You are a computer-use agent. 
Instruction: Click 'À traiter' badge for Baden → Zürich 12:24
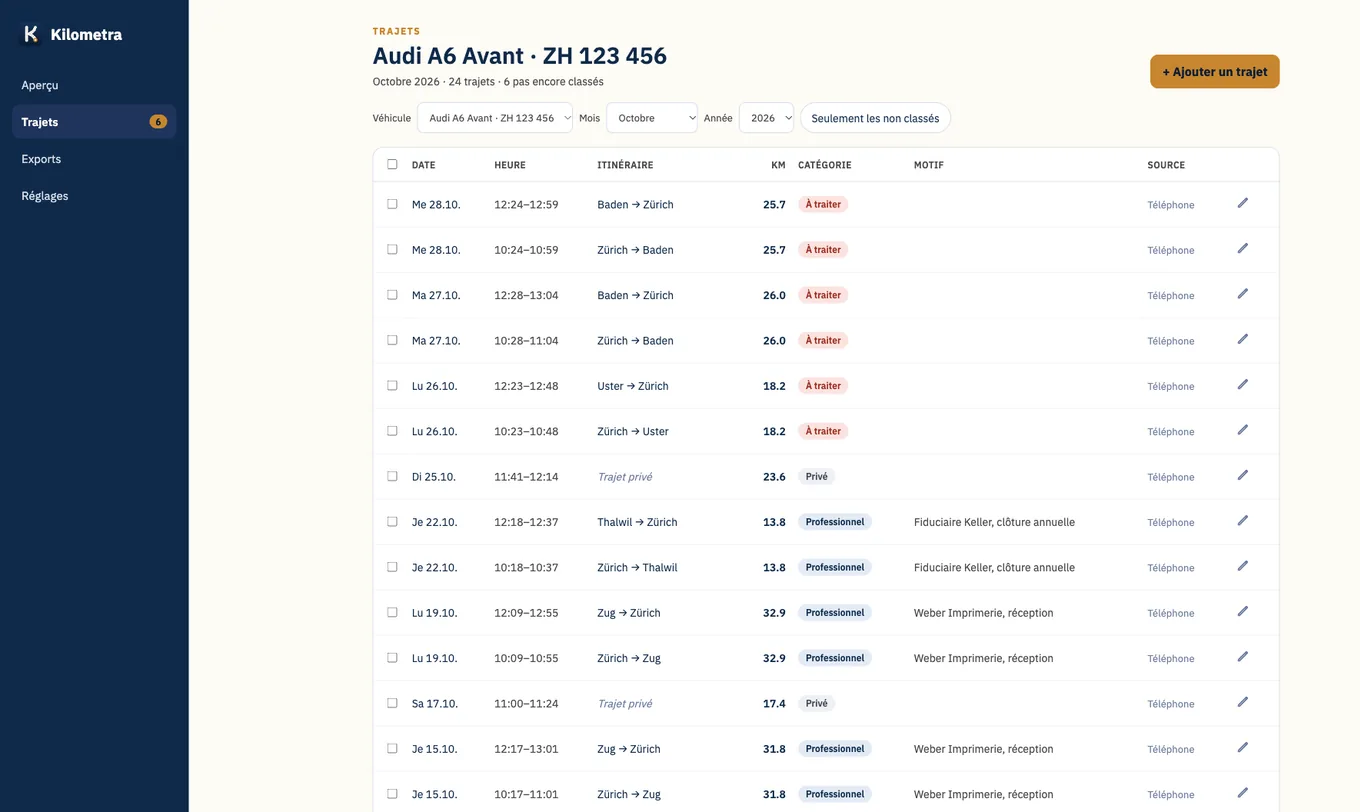(823, 204)
